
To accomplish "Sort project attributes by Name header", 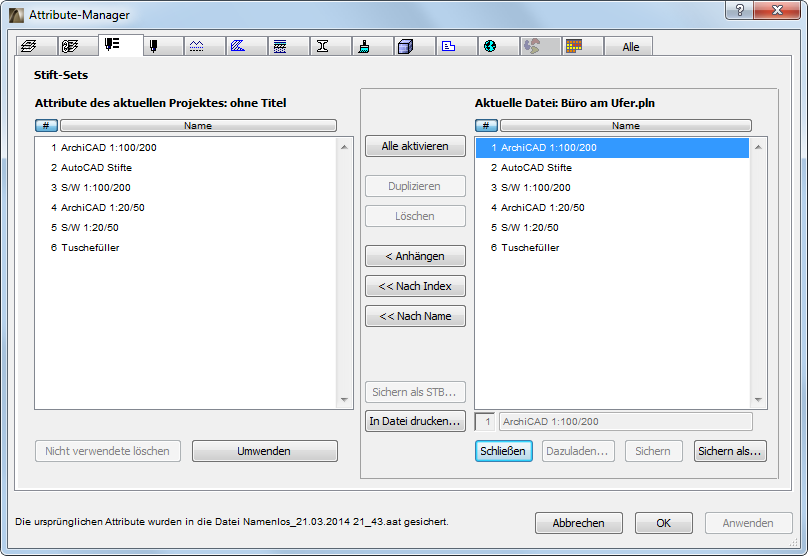I will (x=198, y=125).
